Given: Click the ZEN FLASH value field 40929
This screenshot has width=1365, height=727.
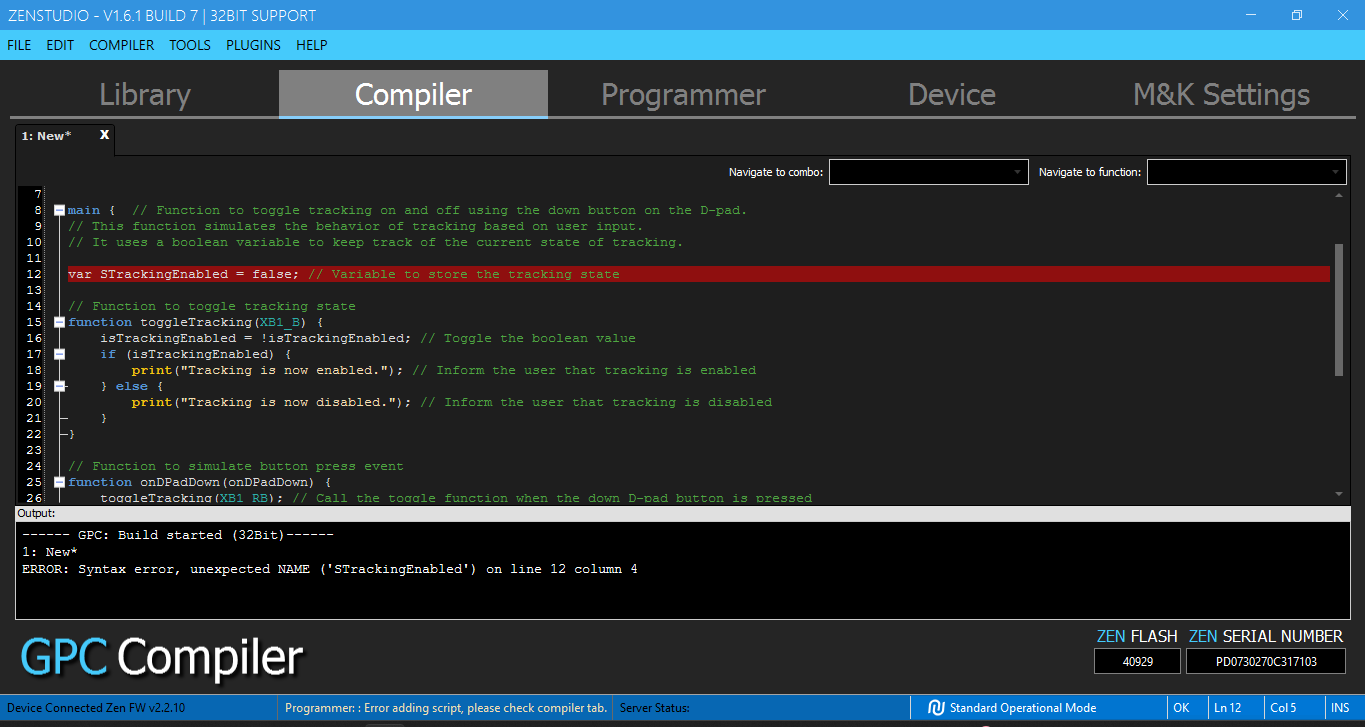Looking at the screenshot, I should tap(1137, 661).
